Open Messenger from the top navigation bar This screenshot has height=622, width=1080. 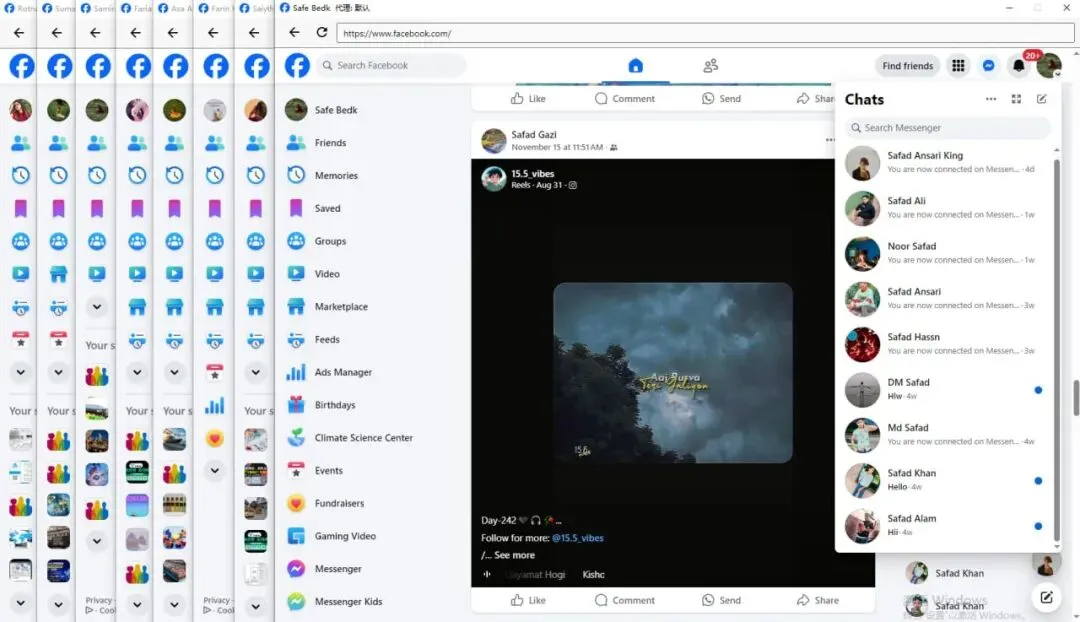pyautogui.click(x=988, y=65)
